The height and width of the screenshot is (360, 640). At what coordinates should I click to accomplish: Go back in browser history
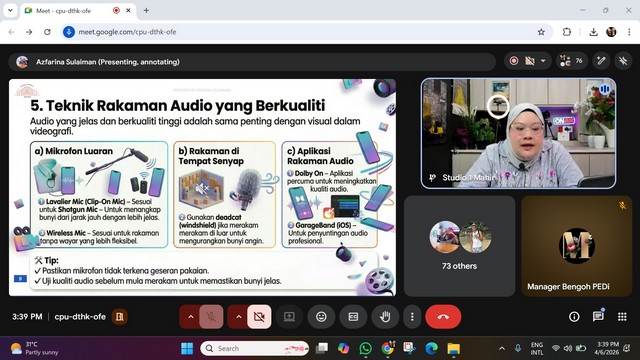tap(11, 32)
